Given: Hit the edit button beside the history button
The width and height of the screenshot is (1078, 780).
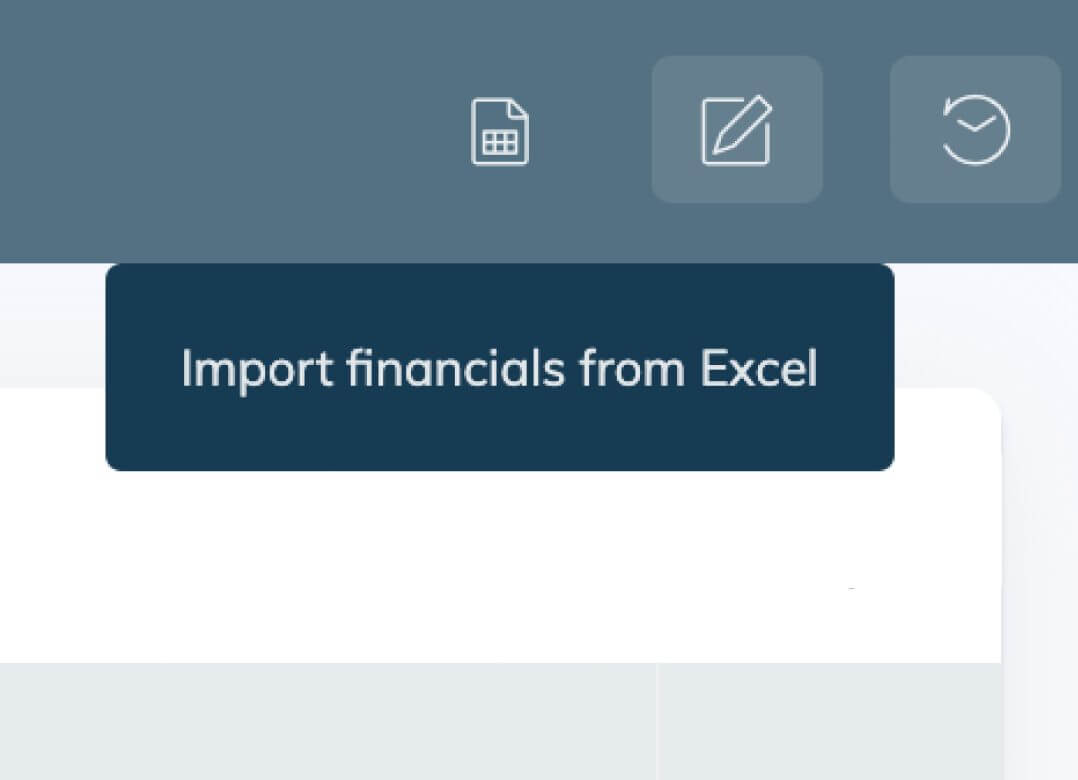Looking at the screenshot, I should [x=737, y=130].
